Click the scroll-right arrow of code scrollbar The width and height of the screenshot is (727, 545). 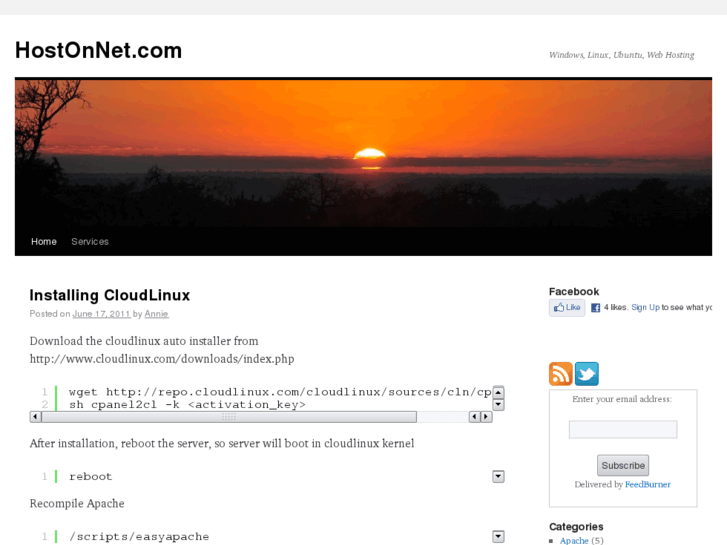[486, 417]
